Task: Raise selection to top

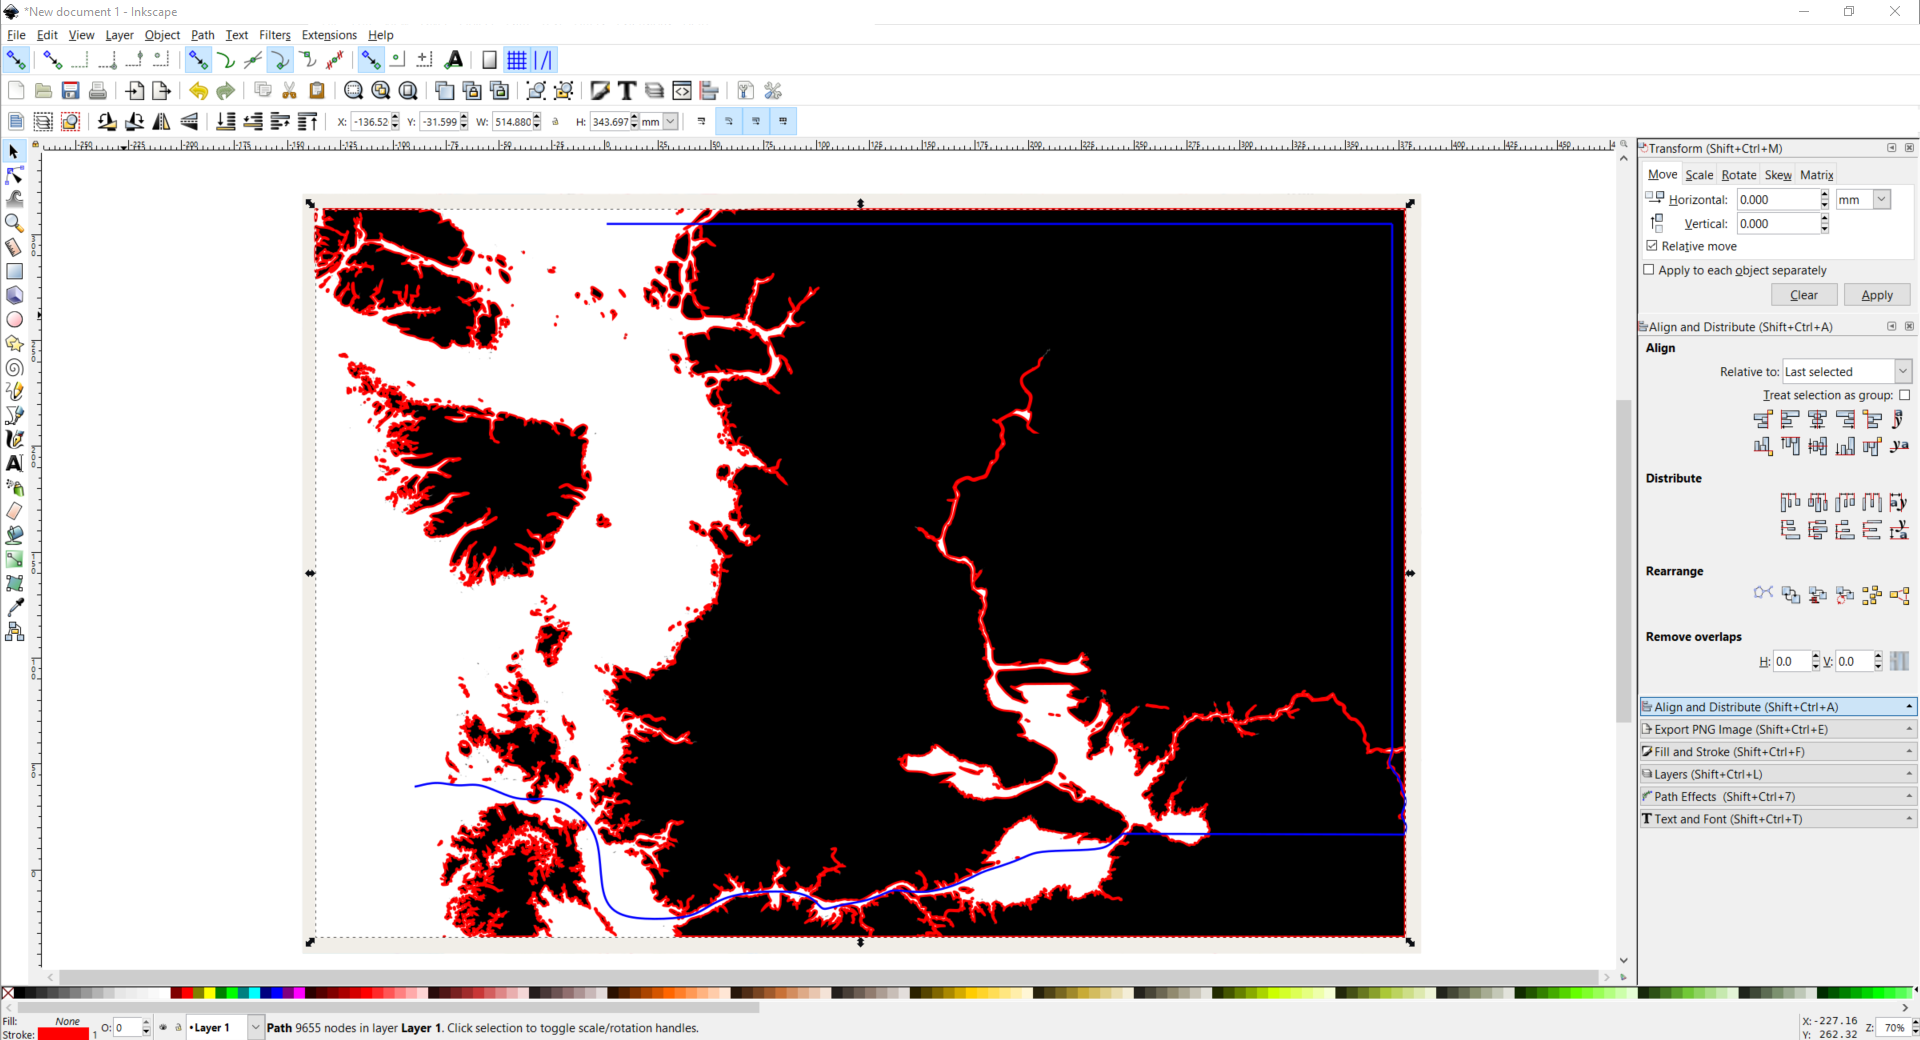Action: coord(307,122)
